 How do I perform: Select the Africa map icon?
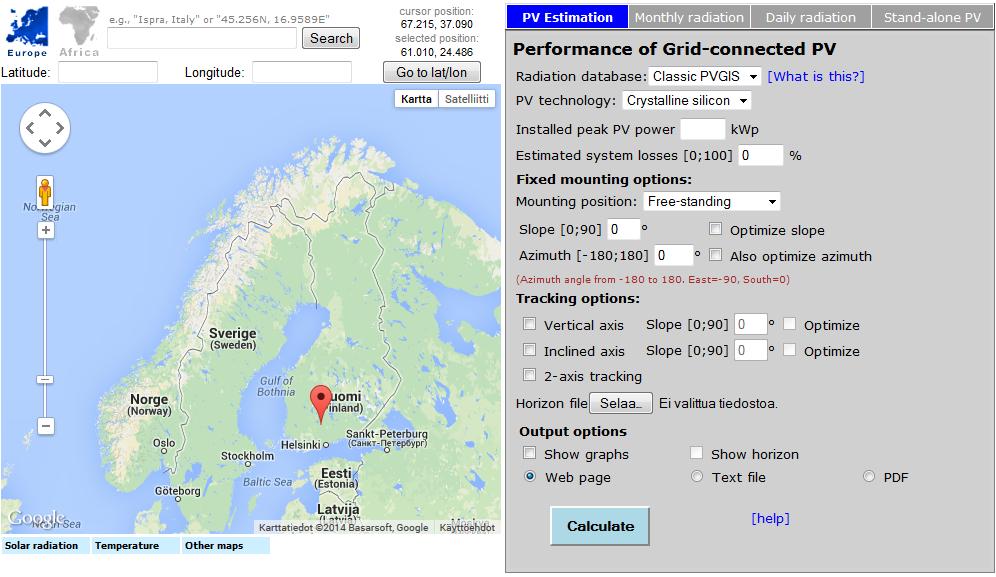(79, 31)
